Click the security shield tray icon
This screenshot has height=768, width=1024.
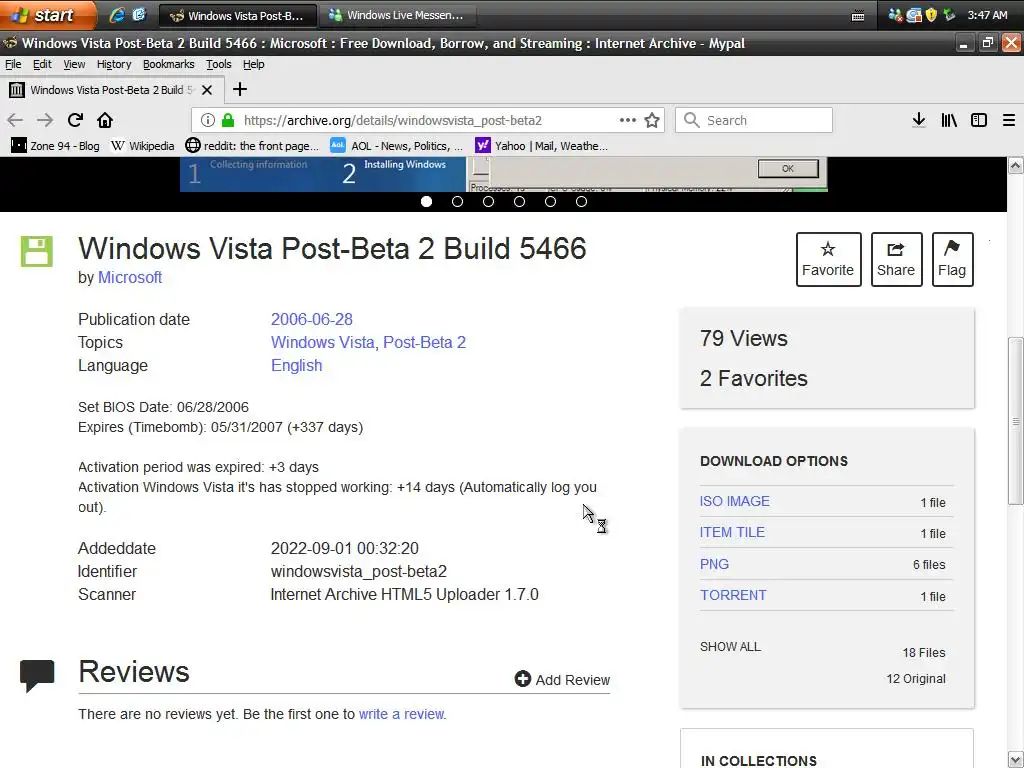point(931,15)
